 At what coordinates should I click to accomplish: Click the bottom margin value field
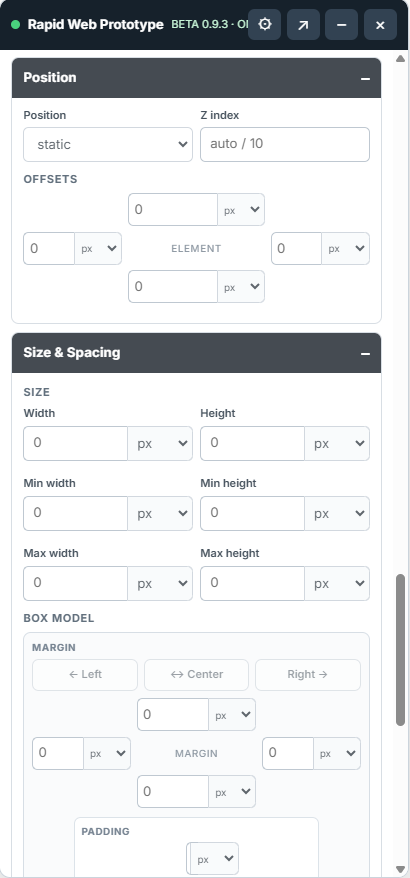tap(173, 792)
